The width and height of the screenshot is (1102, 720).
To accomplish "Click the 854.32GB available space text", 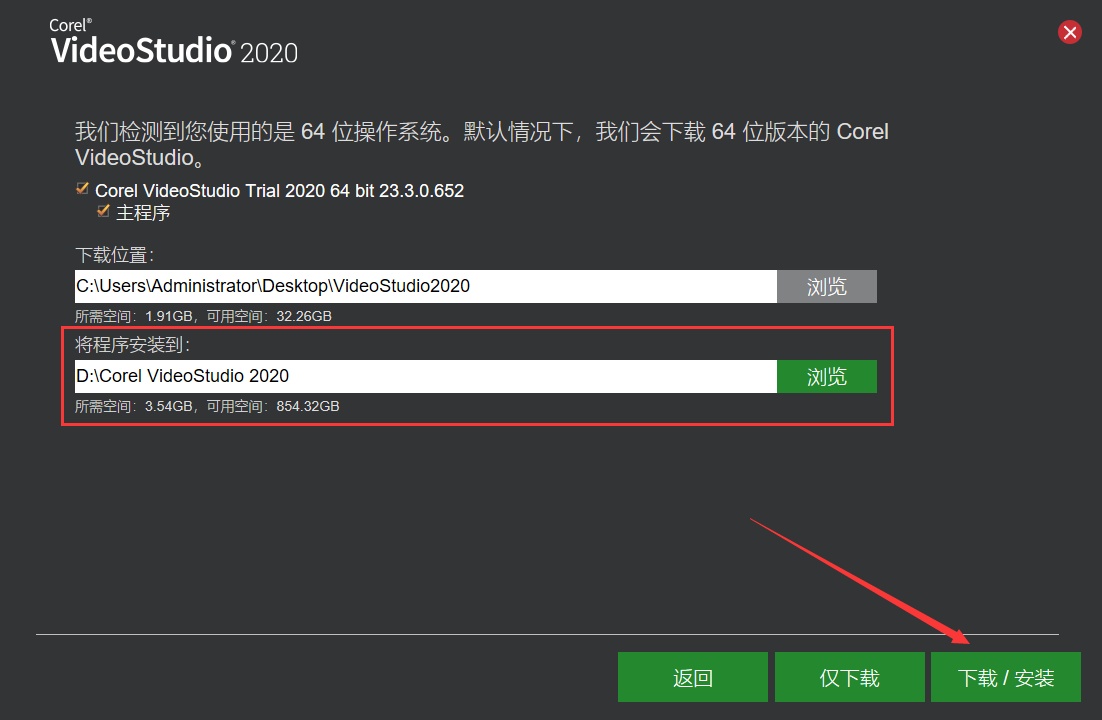I will pyautogui.click(x=306, y=407).
